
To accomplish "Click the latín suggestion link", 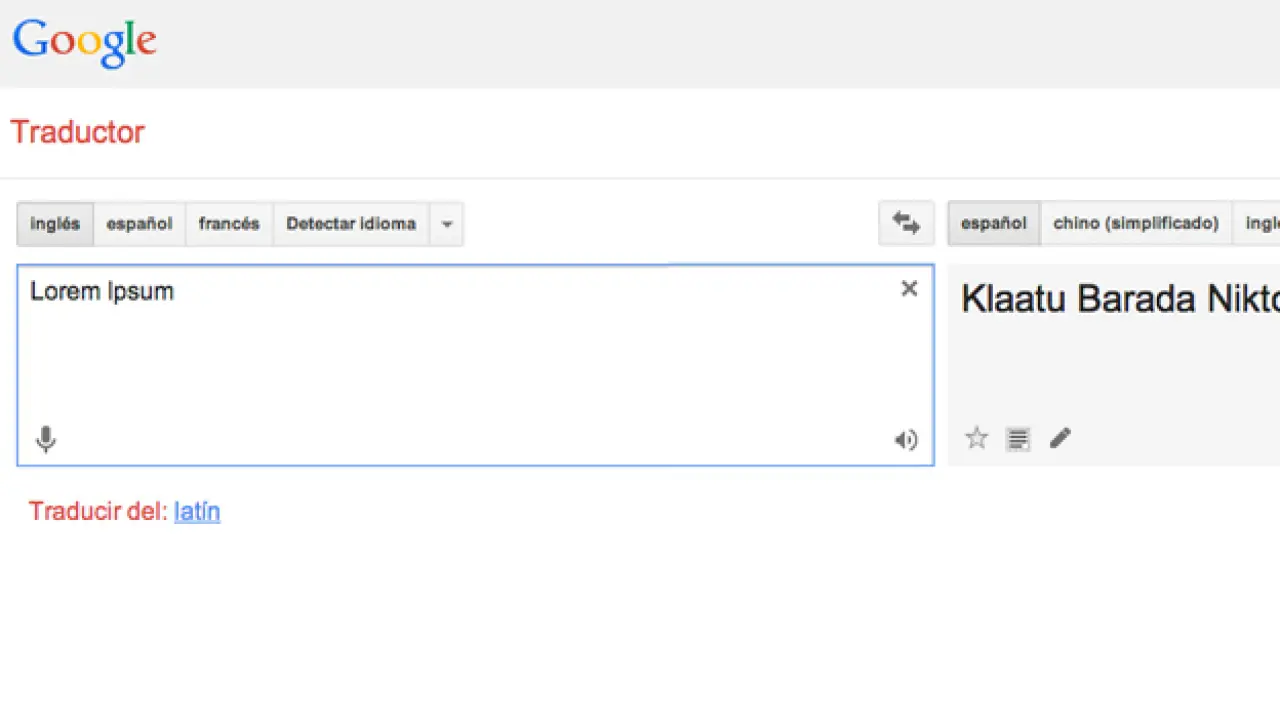I will (197, 511).
